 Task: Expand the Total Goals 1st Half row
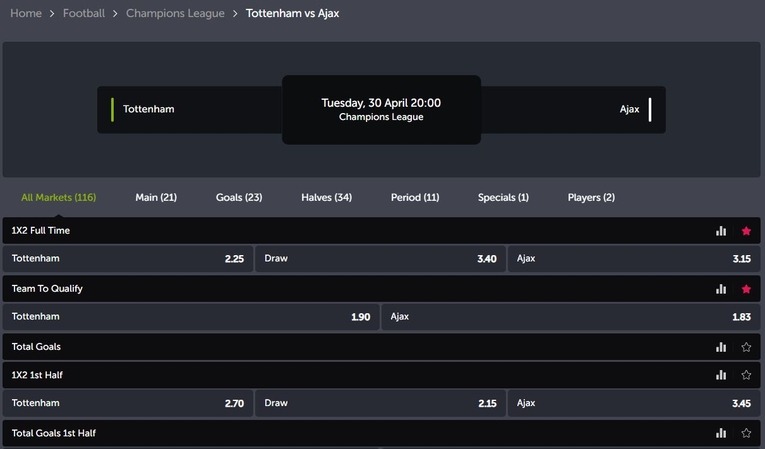pos(300,433)
